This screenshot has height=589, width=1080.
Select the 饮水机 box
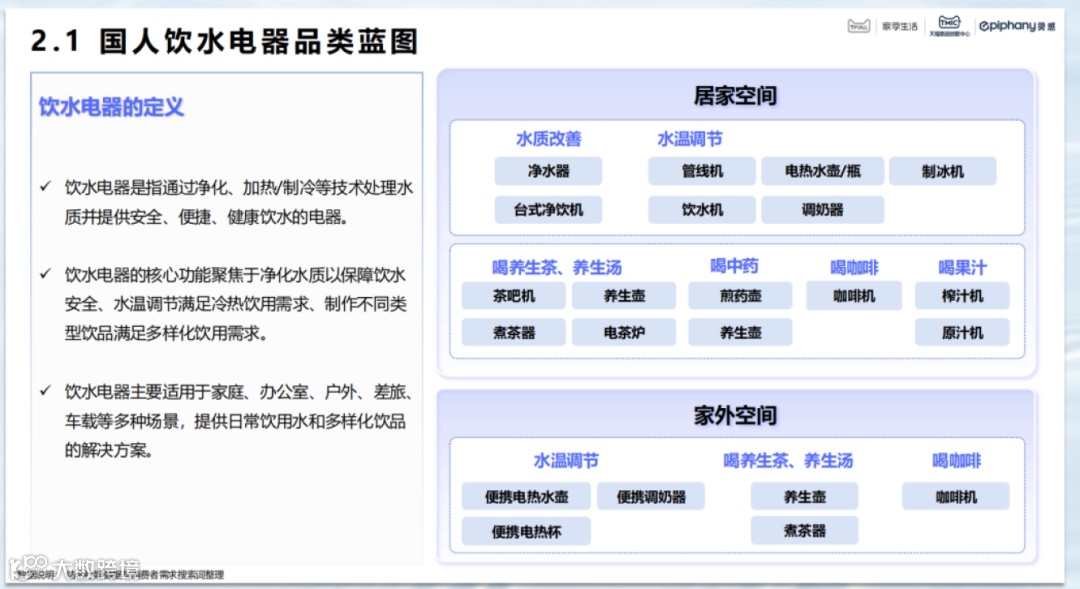[x=702, y=209]
